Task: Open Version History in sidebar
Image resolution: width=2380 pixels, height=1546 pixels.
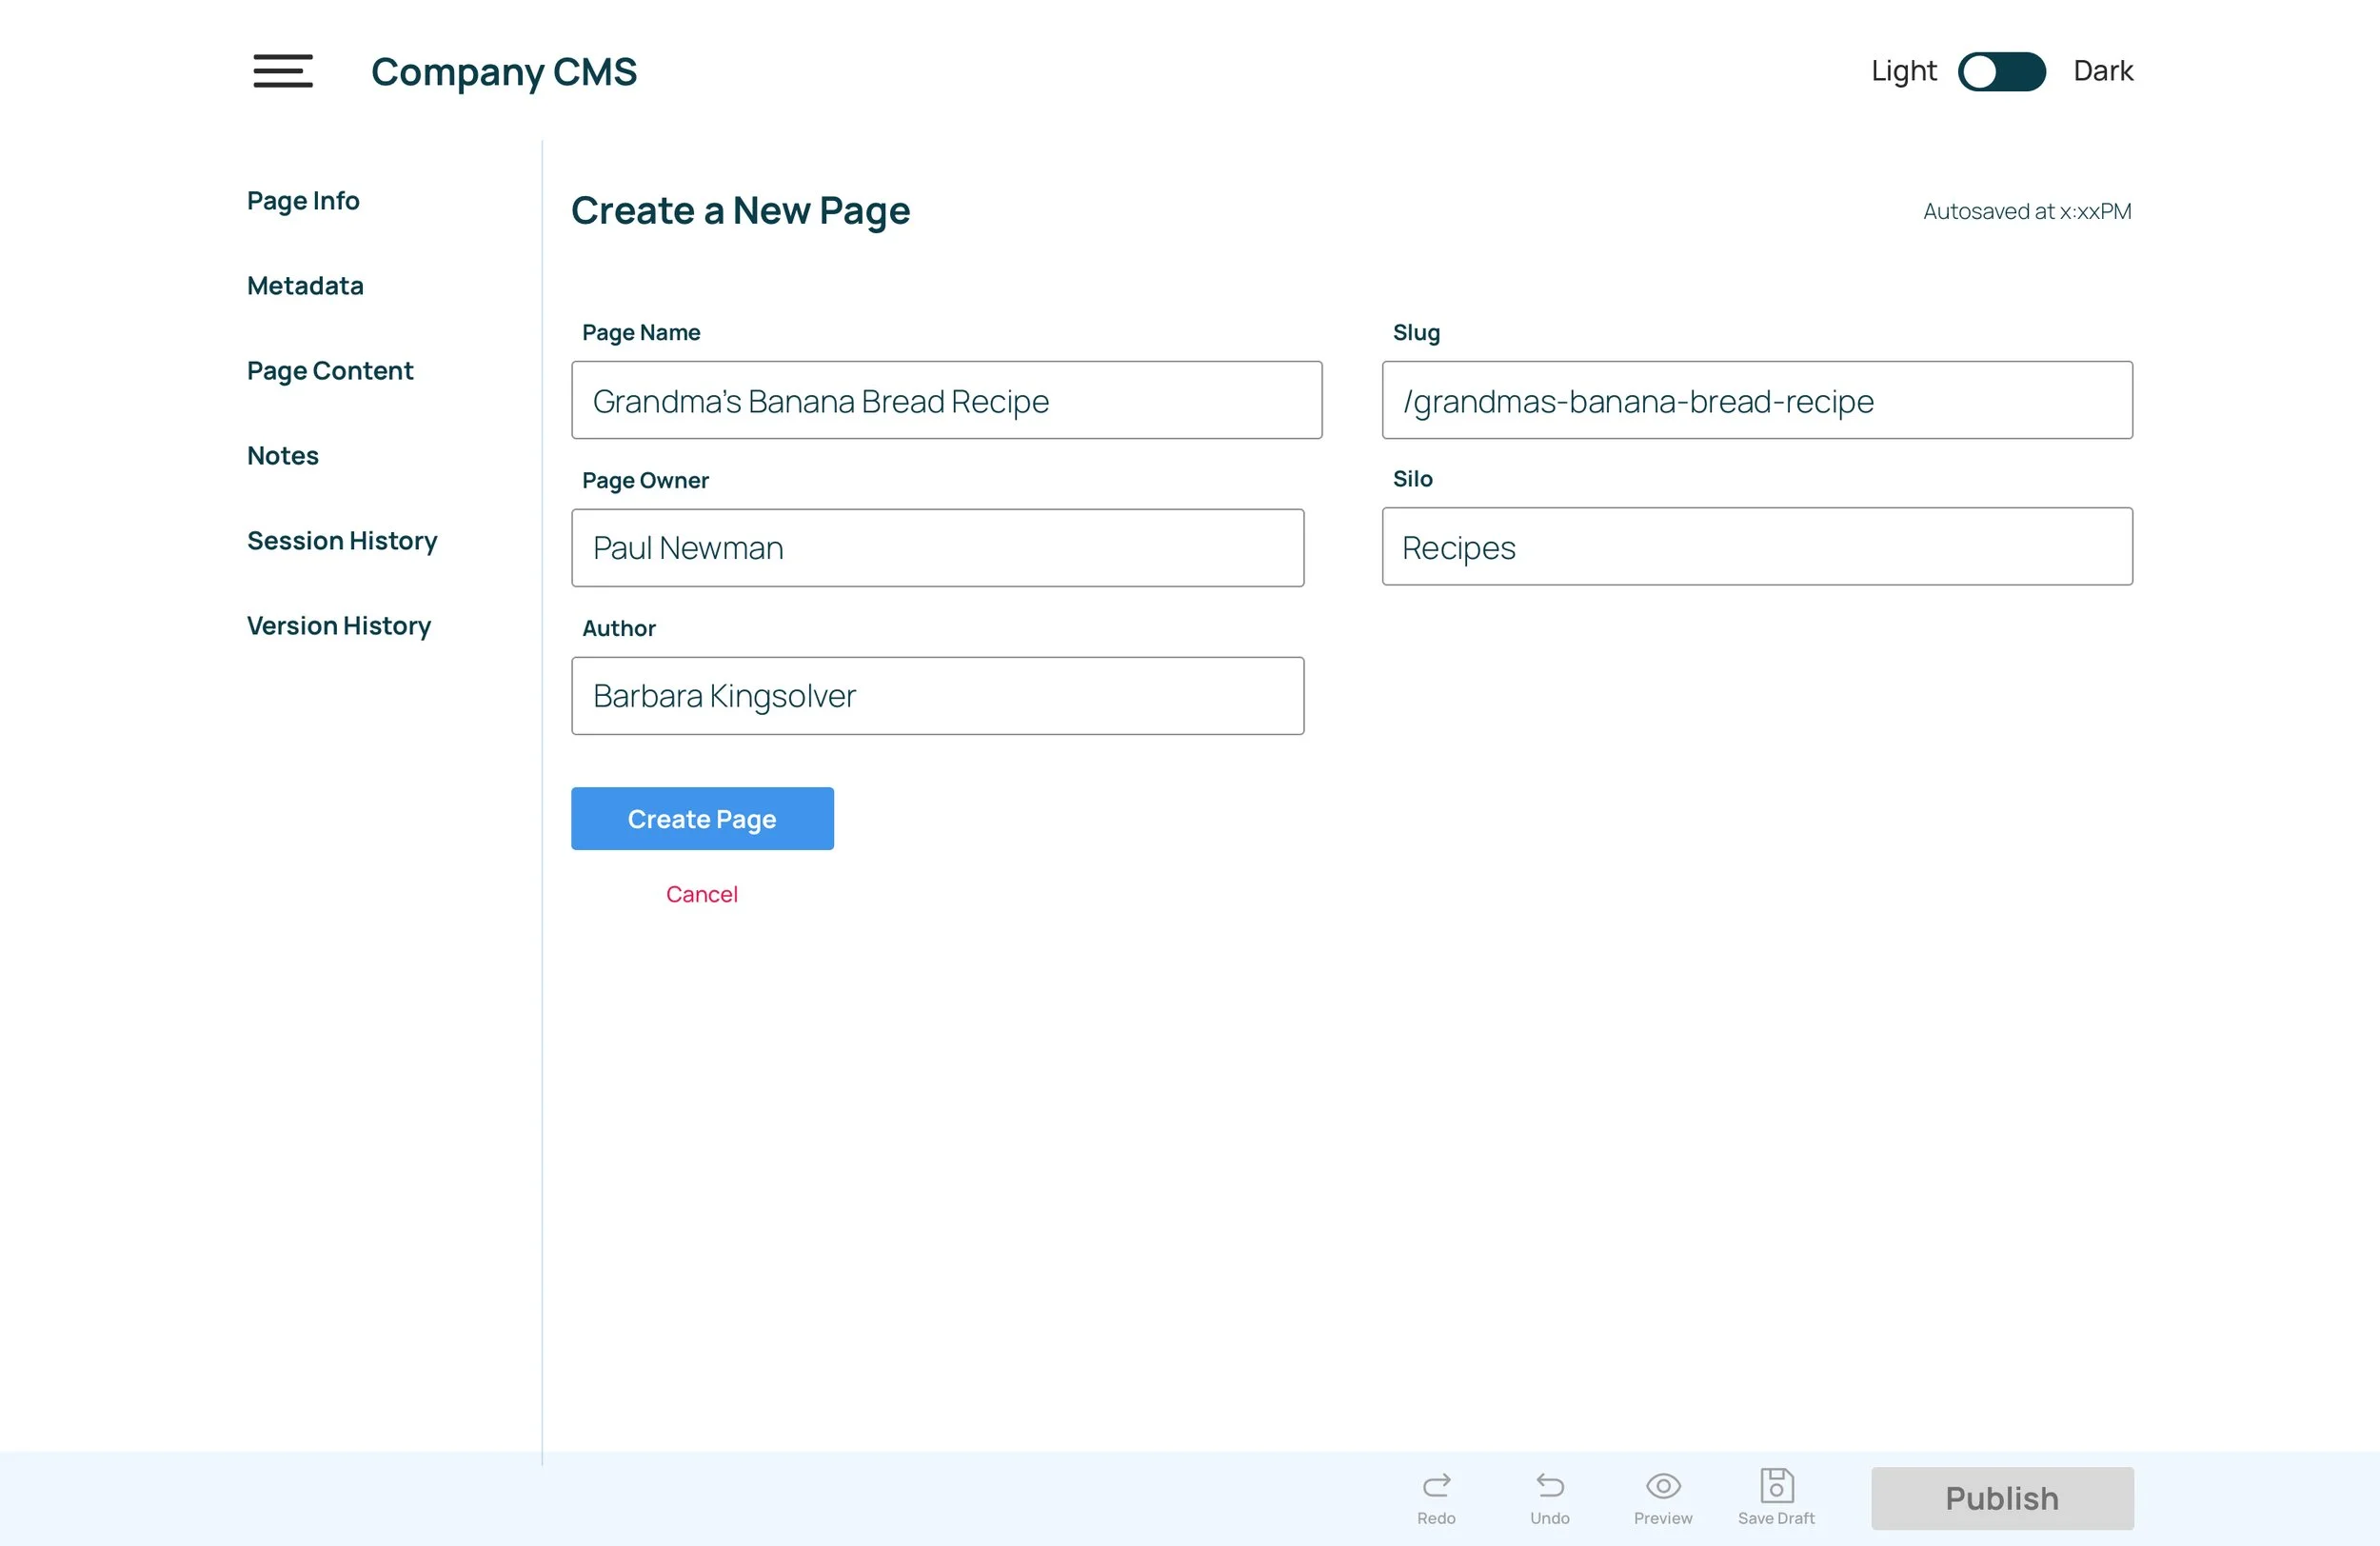Action: coord(339,626)
